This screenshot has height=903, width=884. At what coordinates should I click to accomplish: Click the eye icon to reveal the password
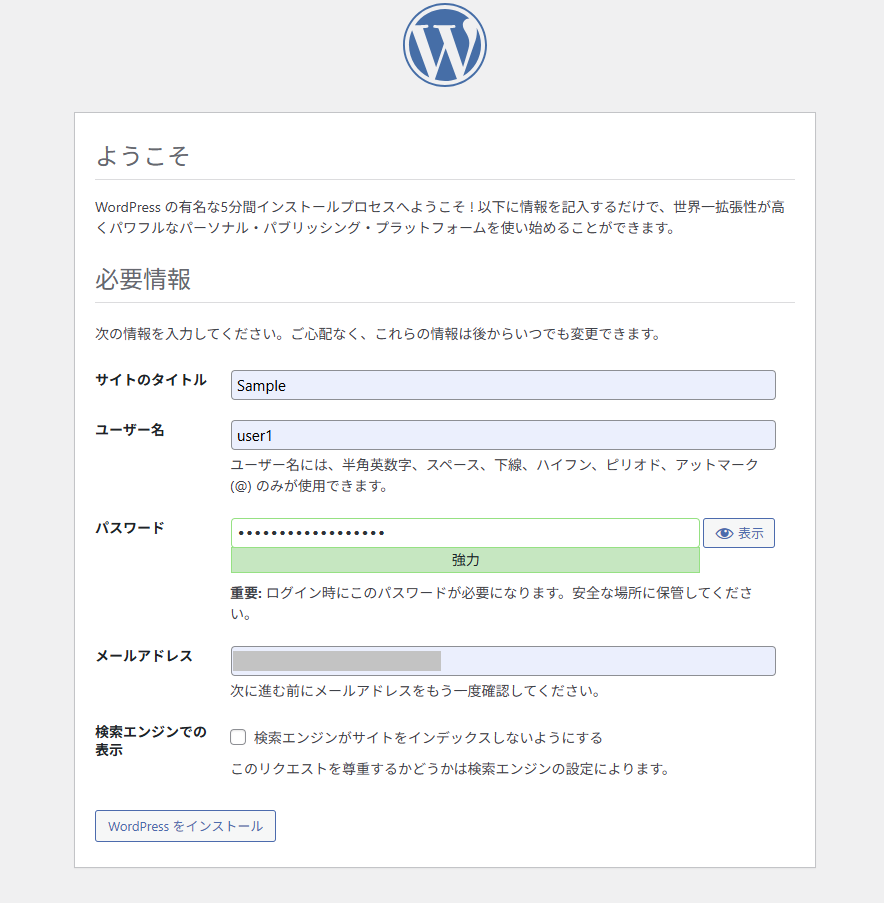click(725, 534)
